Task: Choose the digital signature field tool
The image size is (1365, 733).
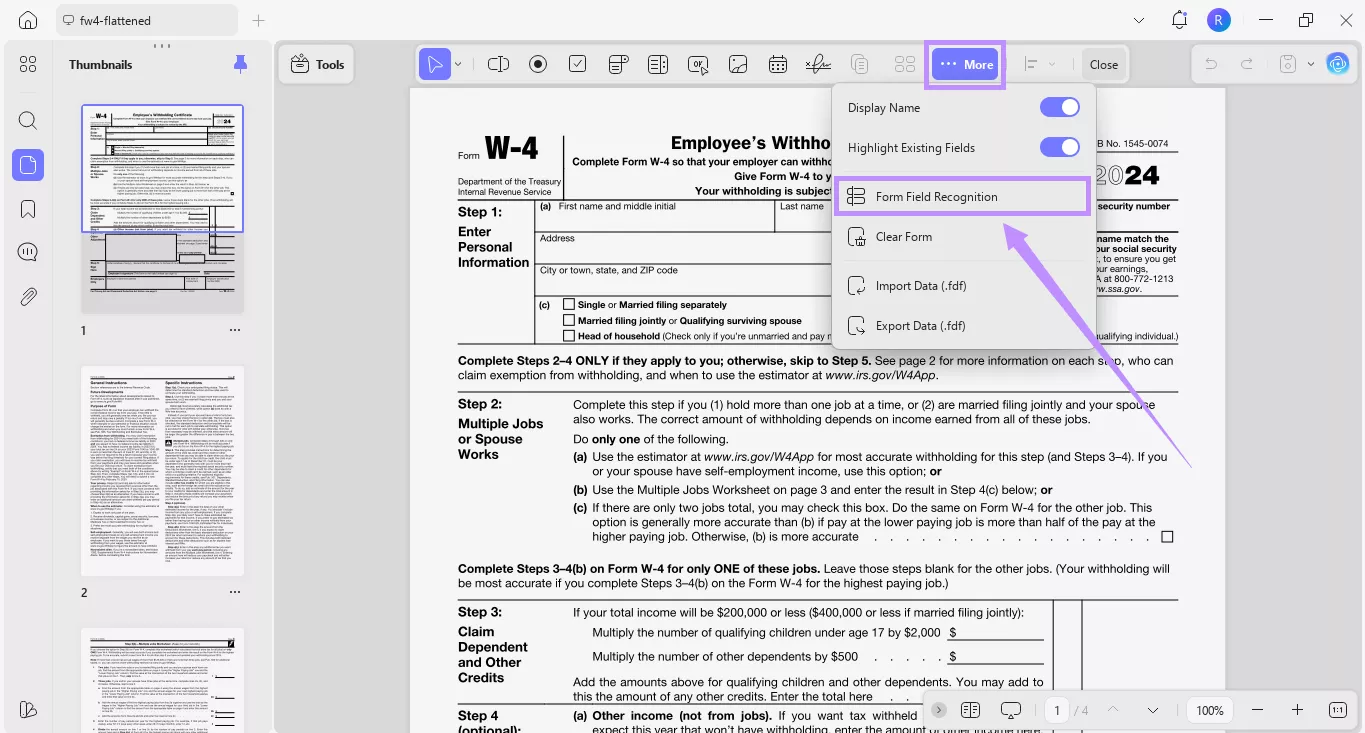Action: pos(818,64)
